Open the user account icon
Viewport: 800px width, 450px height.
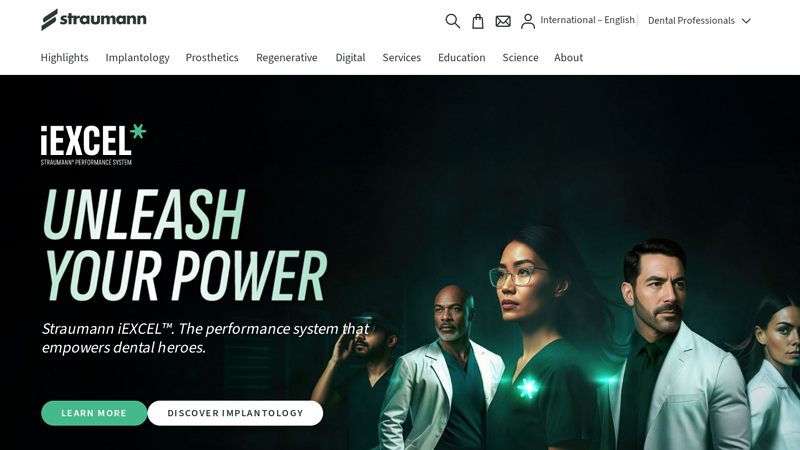point(528,21)
